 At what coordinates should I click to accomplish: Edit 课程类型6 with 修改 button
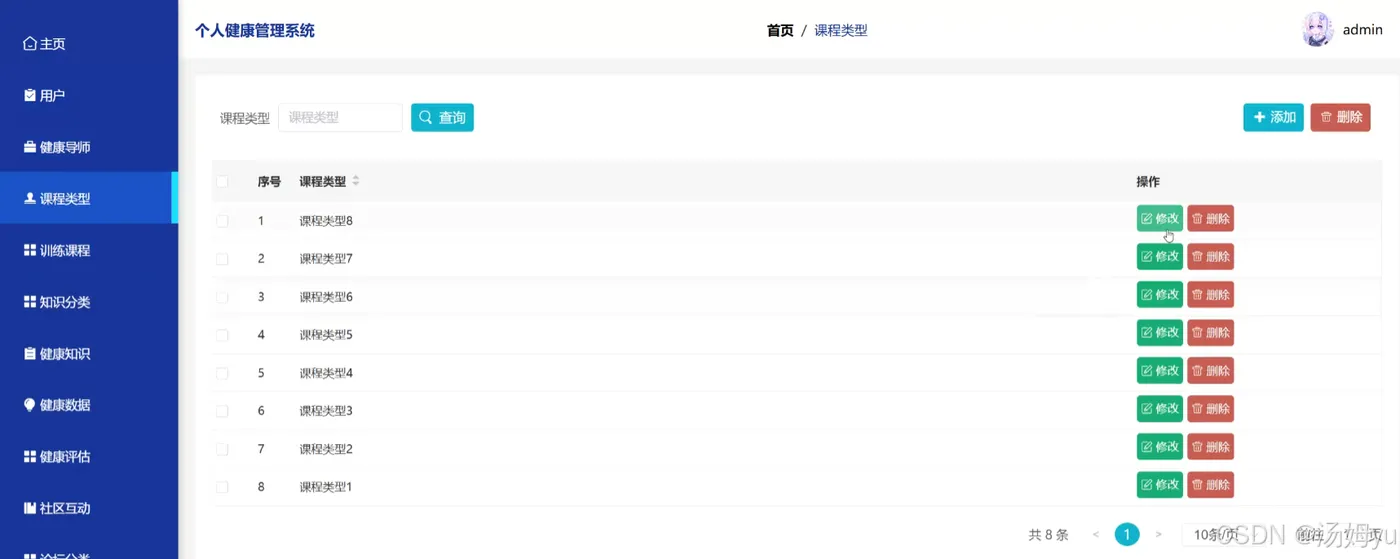click(1160, 294)
